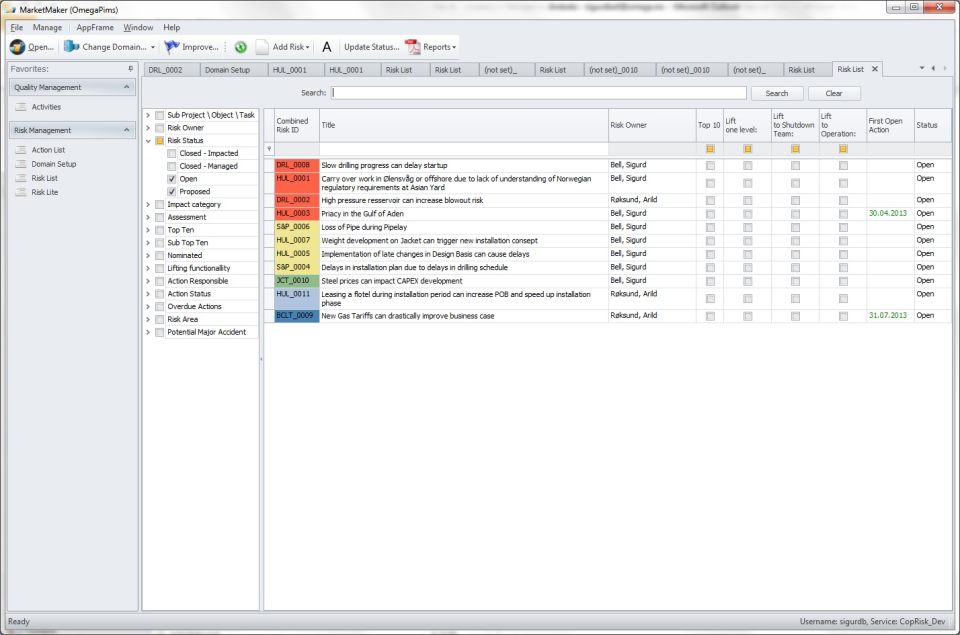Switch to the Domain Setup tab
The image size is (960, 635).
pos(227,70)
